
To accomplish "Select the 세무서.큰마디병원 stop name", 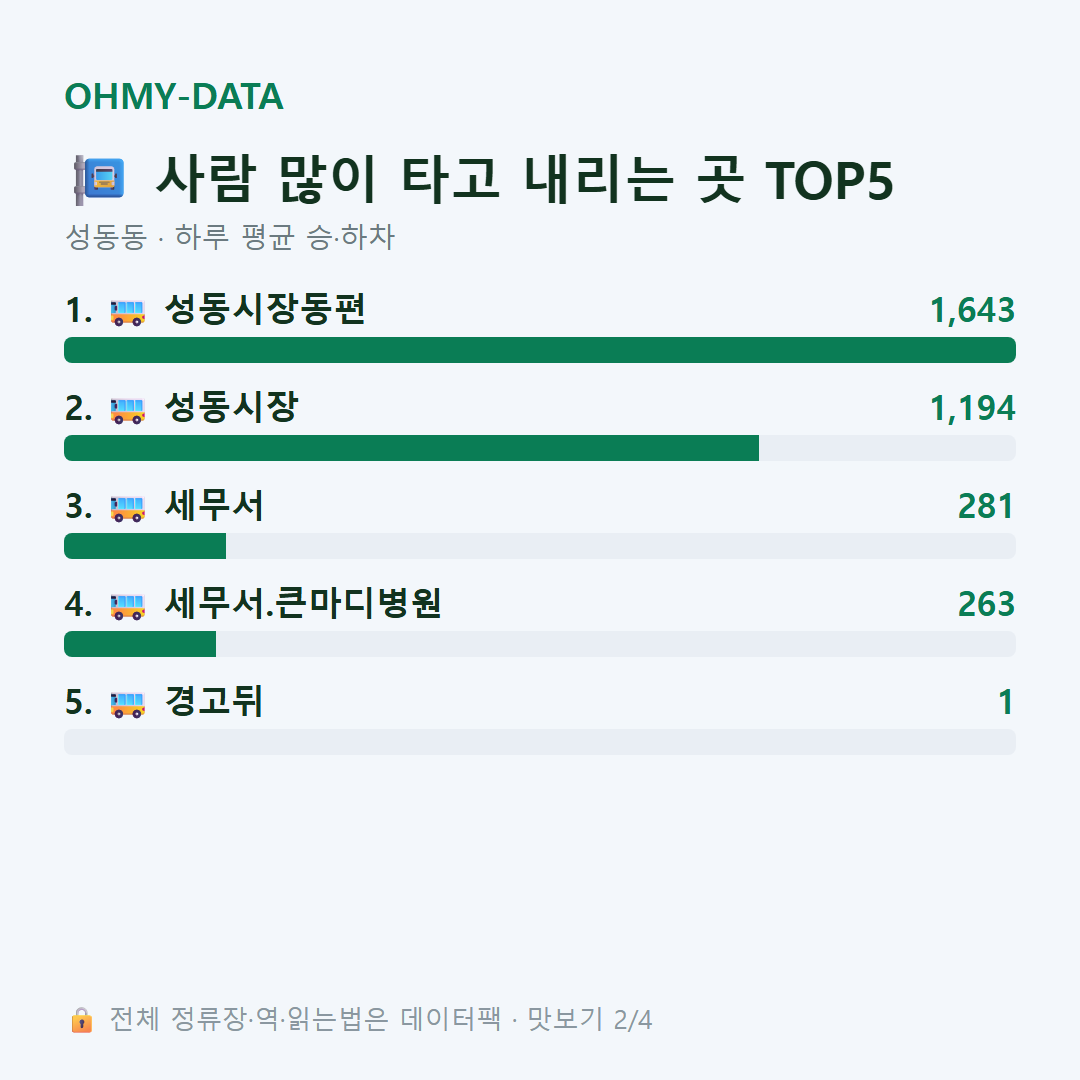I will click(302, 603).
